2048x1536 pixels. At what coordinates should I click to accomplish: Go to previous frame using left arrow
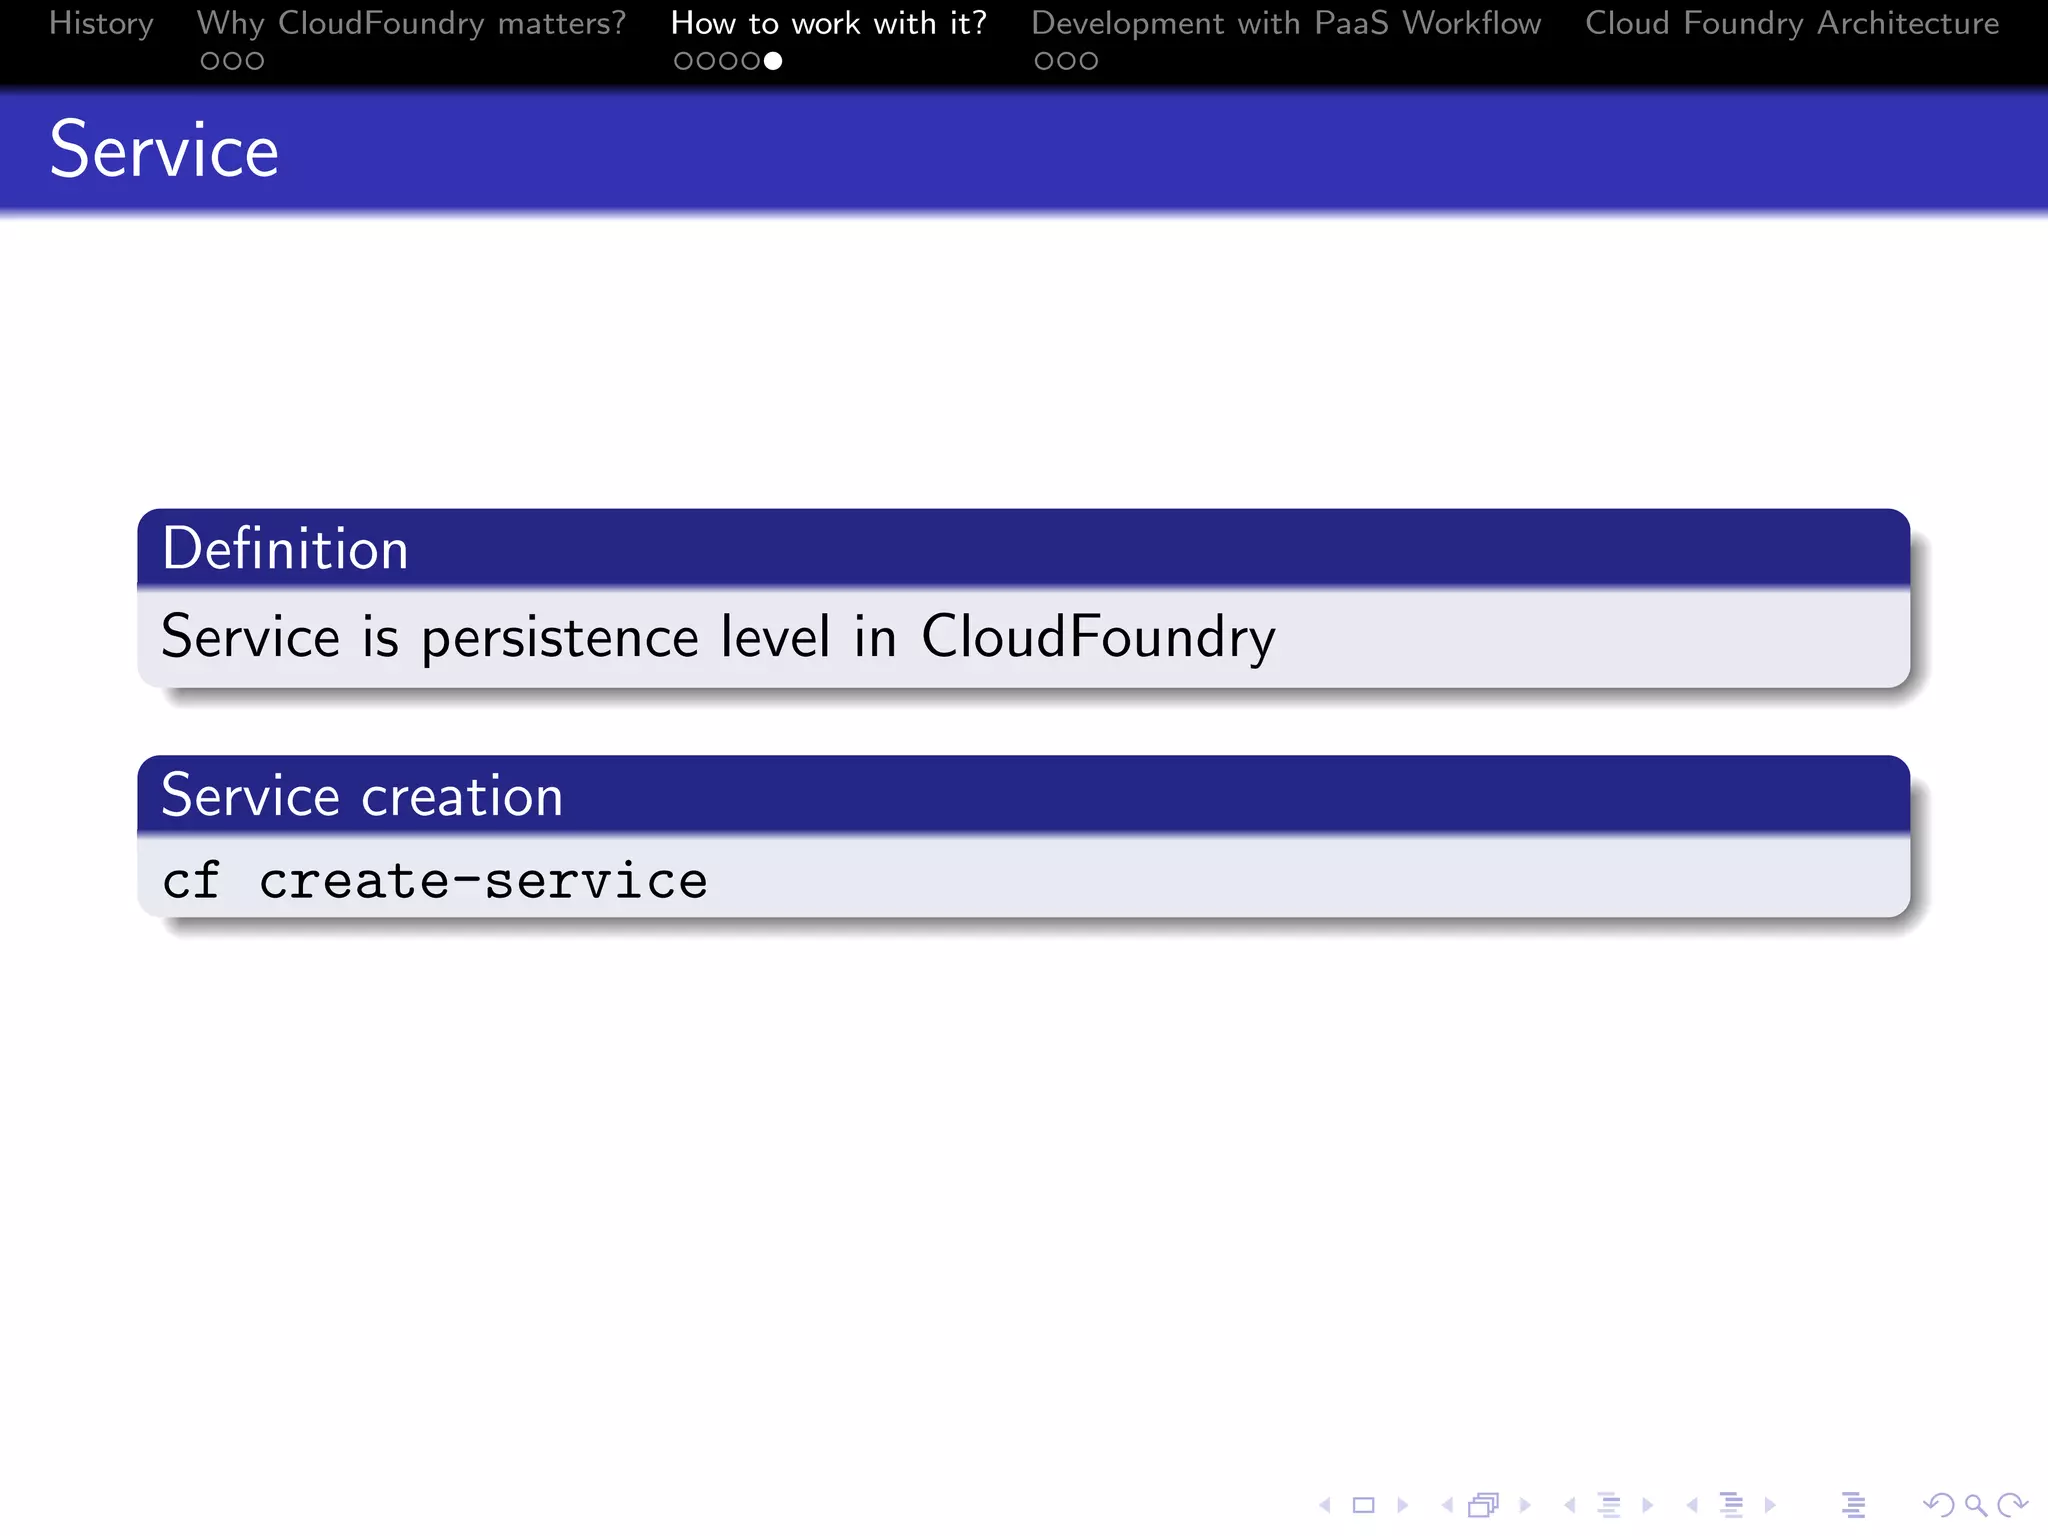[1447, 1505]
